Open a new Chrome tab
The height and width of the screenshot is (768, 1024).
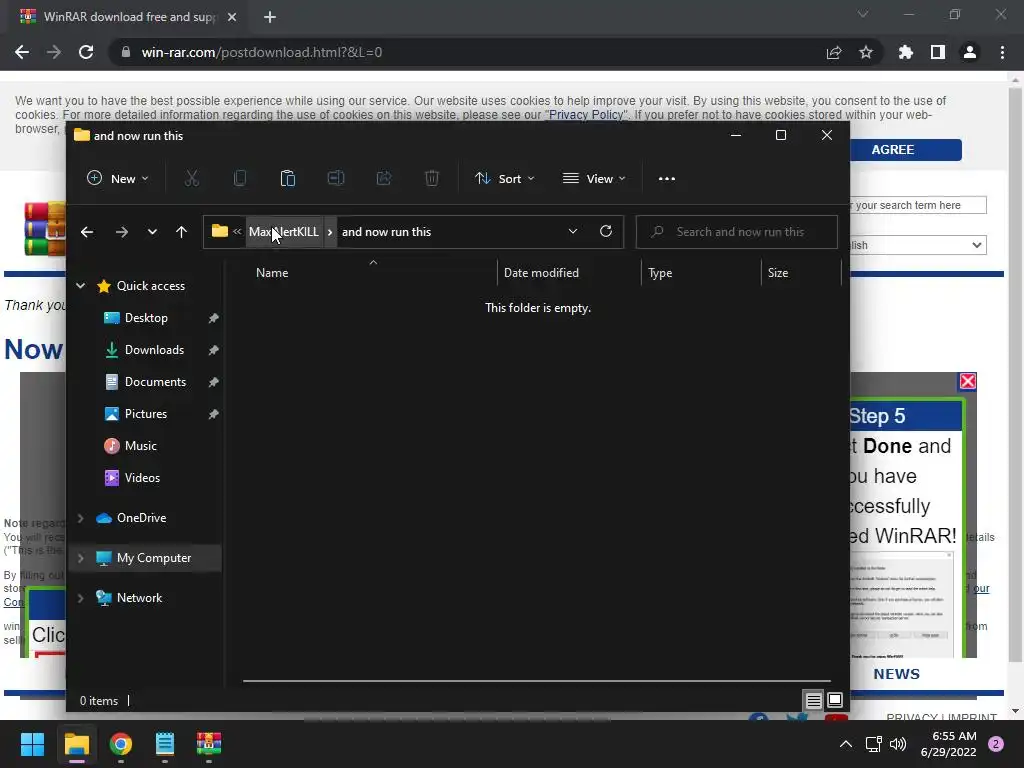[x=270, y=17]
